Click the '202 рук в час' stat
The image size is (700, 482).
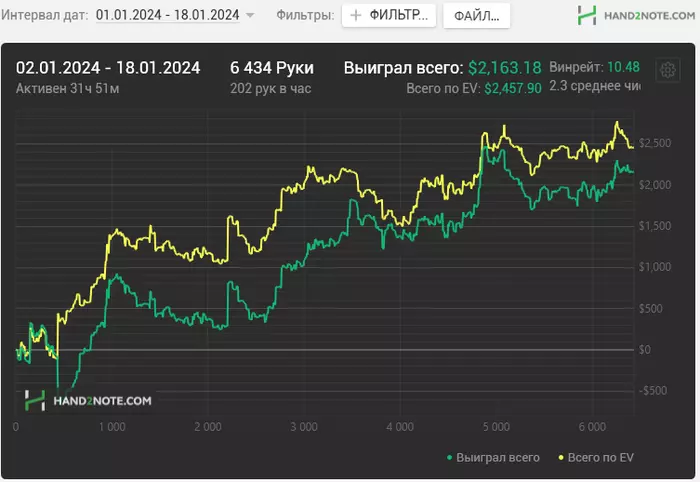point(273,88)
